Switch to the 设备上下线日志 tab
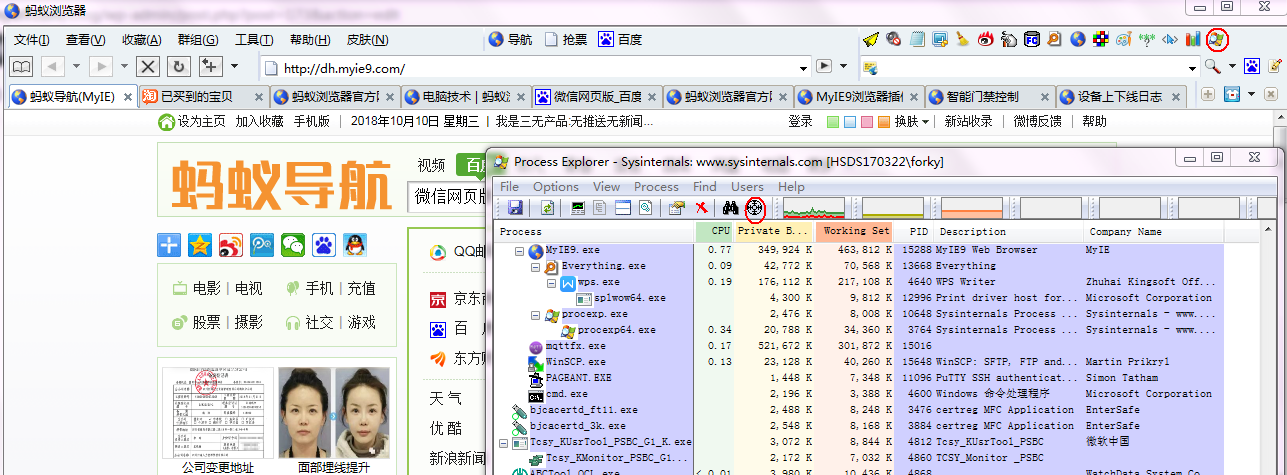Image resolution: width=1287 pixels, height=475 pixels. 1120,97
